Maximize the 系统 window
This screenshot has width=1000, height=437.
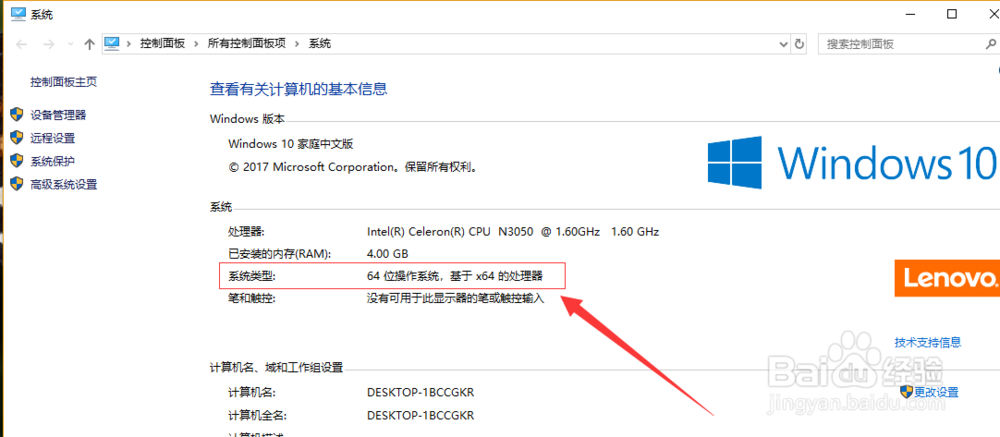pyautogui.click(x=952, y=13)
